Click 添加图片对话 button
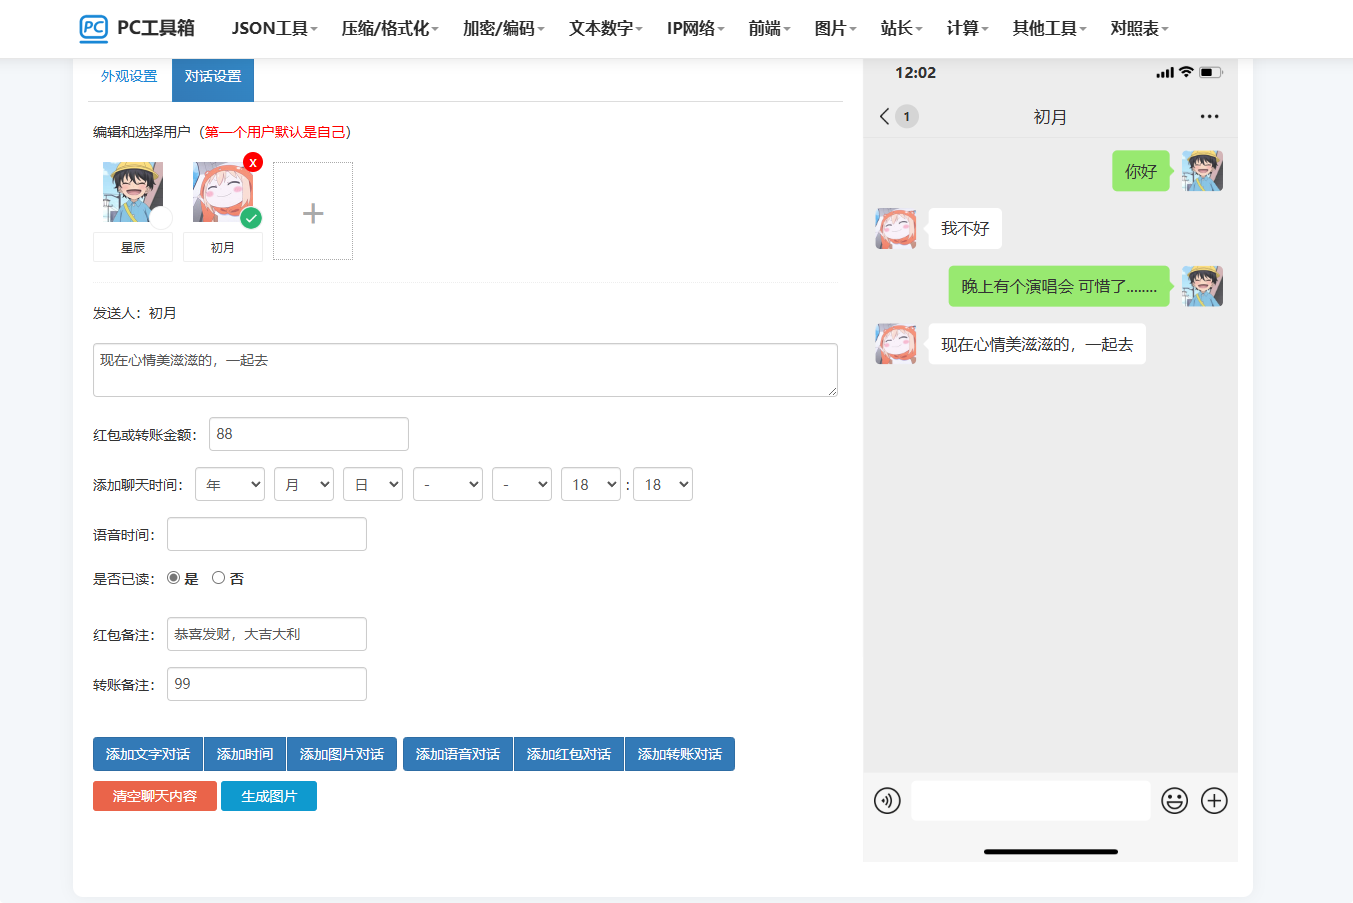The width and height of the screenshot is (1353, 903). click(x=342, y=754)
